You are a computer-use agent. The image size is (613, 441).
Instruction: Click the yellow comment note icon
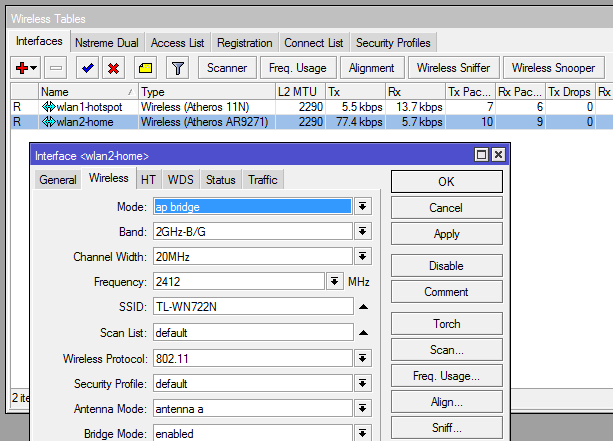coord(145,68)
